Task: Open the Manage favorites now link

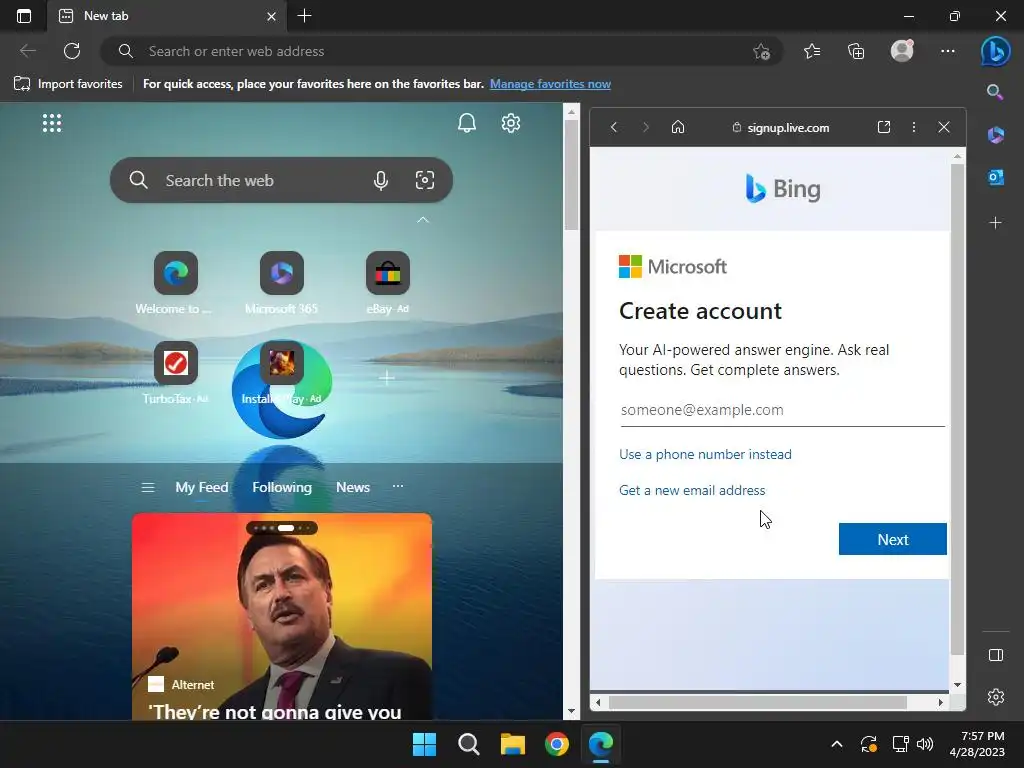Action: coord(550,84)
